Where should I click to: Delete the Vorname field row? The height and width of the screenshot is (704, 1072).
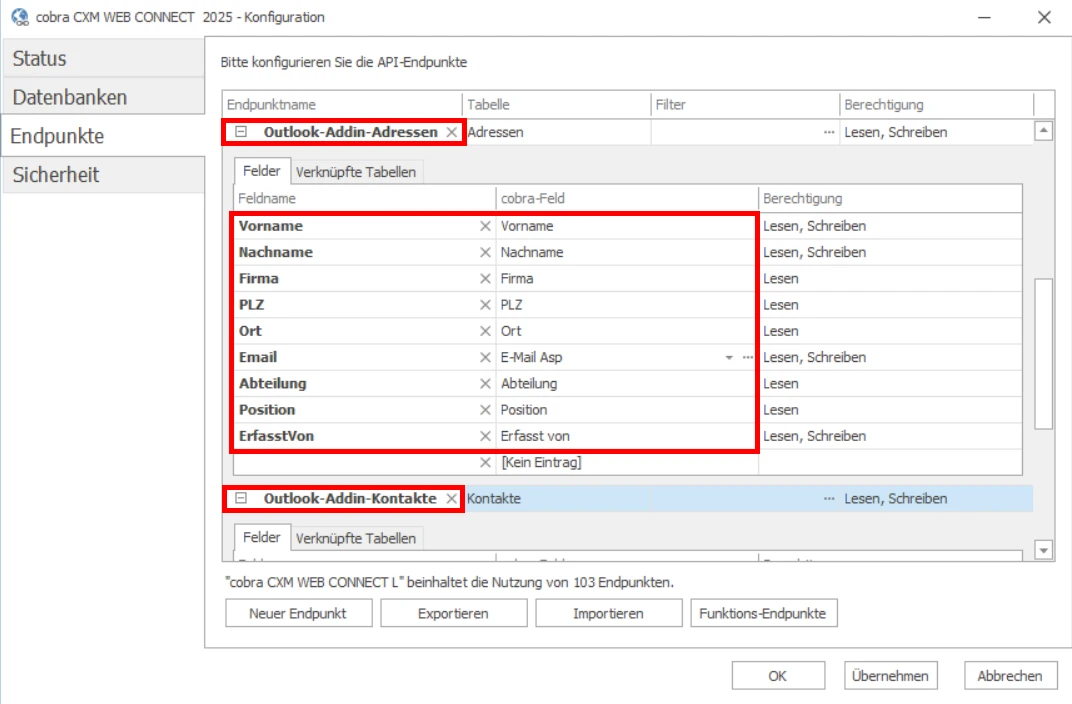pyautogui.click(x=485, y=226)
